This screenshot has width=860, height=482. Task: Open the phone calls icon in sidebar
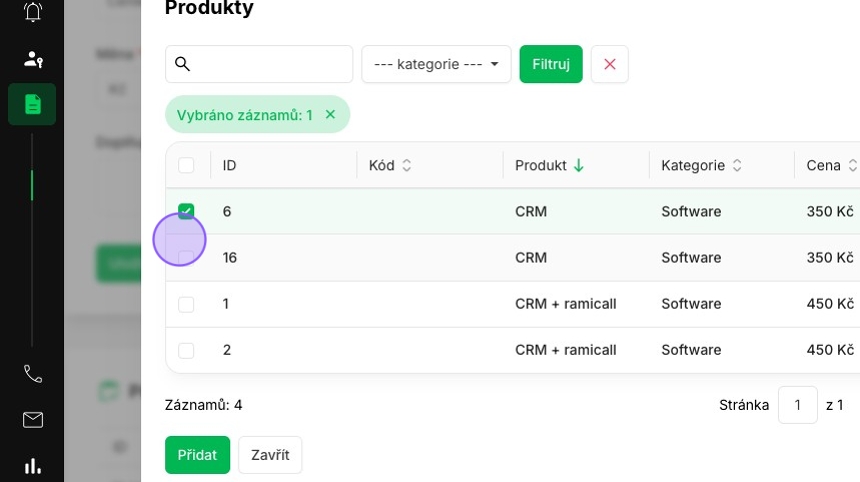point(33,374)
